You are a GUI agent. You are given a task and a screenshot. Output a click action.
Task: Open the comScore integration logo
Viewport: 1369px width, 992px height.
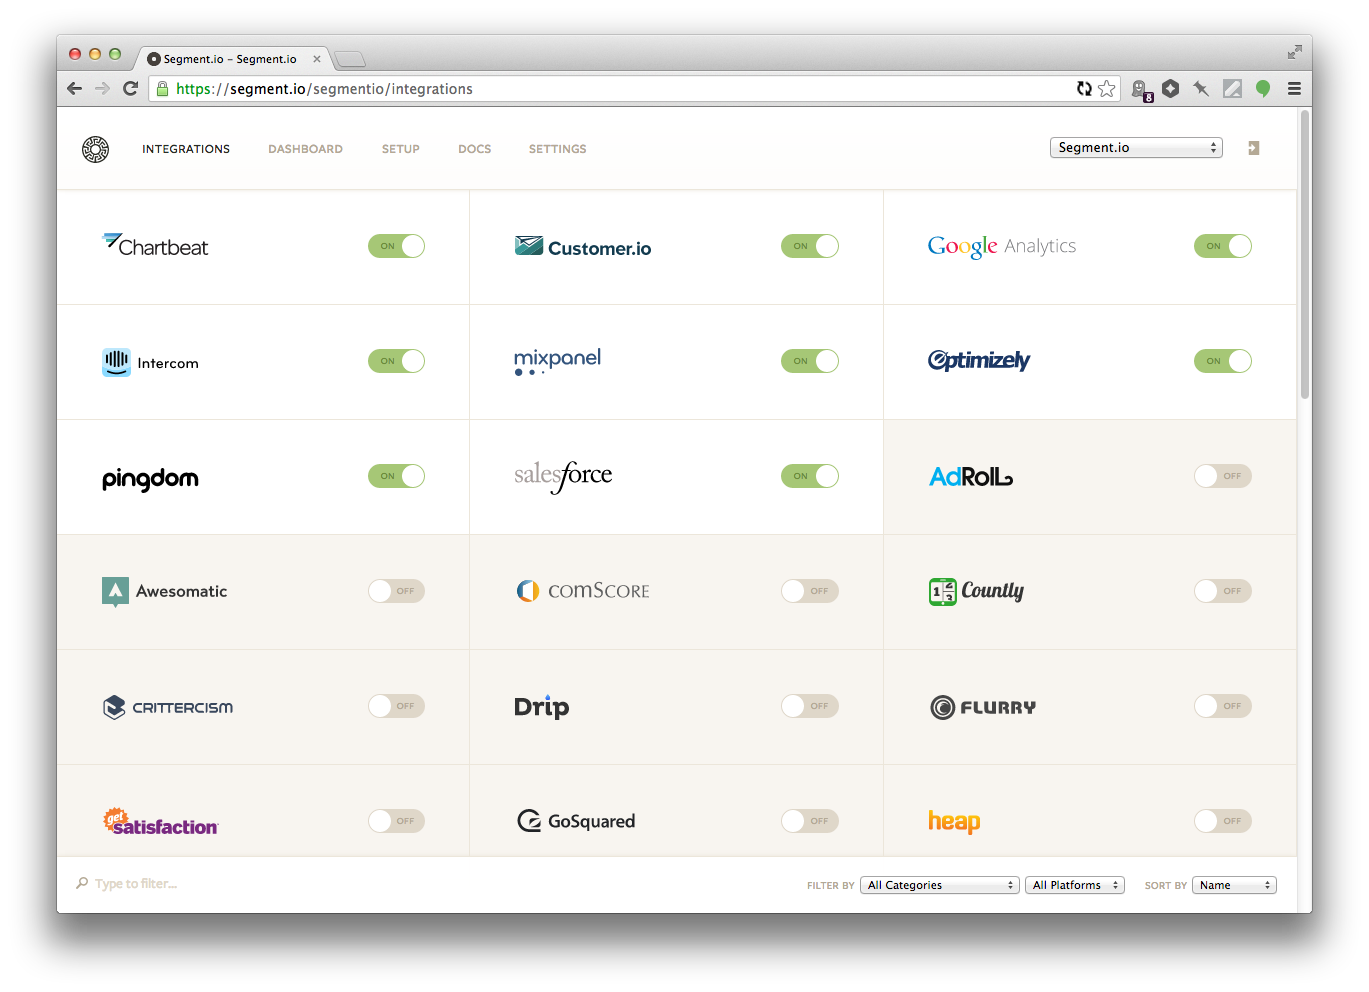click(x=583, y=591)
